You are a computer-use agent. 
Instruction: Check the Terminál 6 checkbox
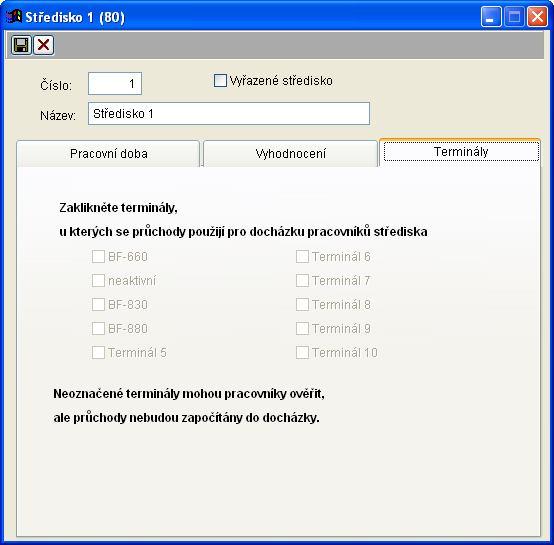click(x=302, y=256)
